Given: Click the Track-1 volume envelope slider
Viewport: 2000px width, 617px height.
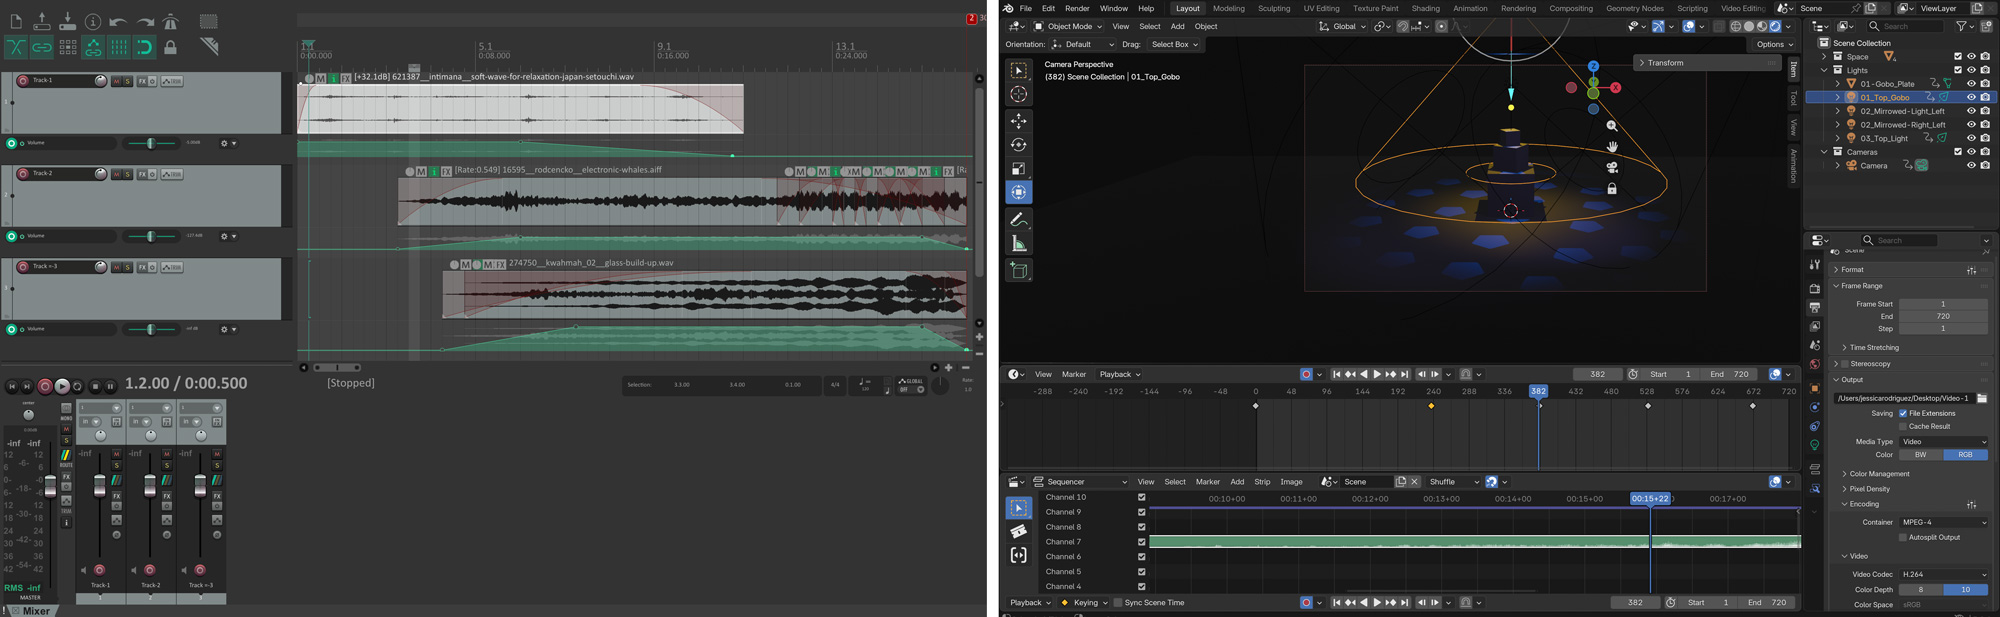Looking at the screenshot, I should [x=151, y=143].
